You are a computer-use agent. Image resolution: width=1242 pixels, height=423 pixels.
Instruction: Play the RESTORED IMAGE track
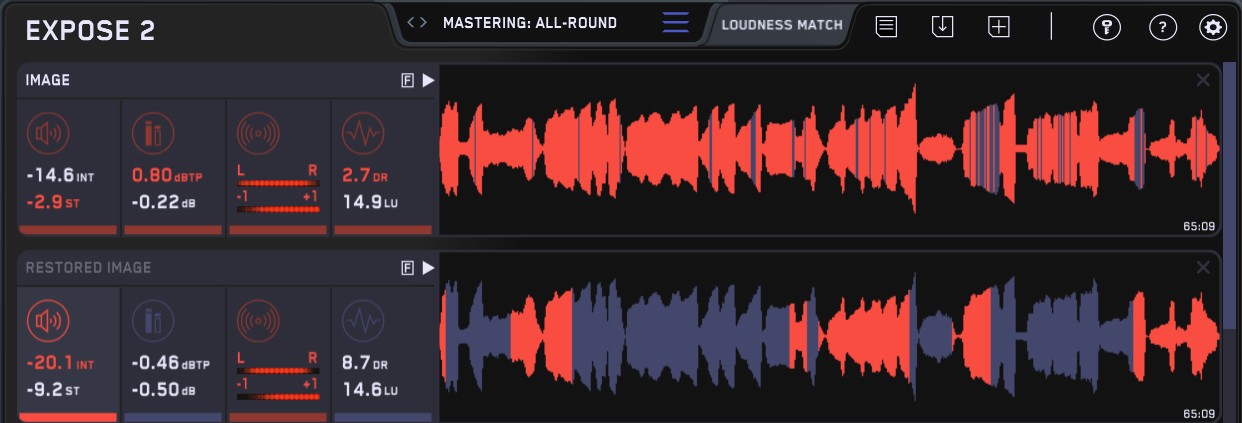[x=428, y=267]
